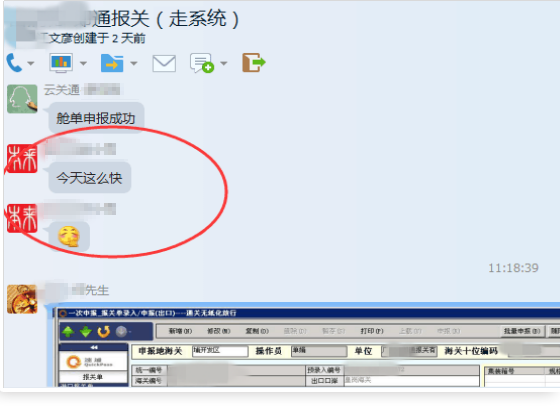Viewport: 560px width, 420px height.
Task: Collapse the sidebar with the double-arrow button
Action: point(93,348)
